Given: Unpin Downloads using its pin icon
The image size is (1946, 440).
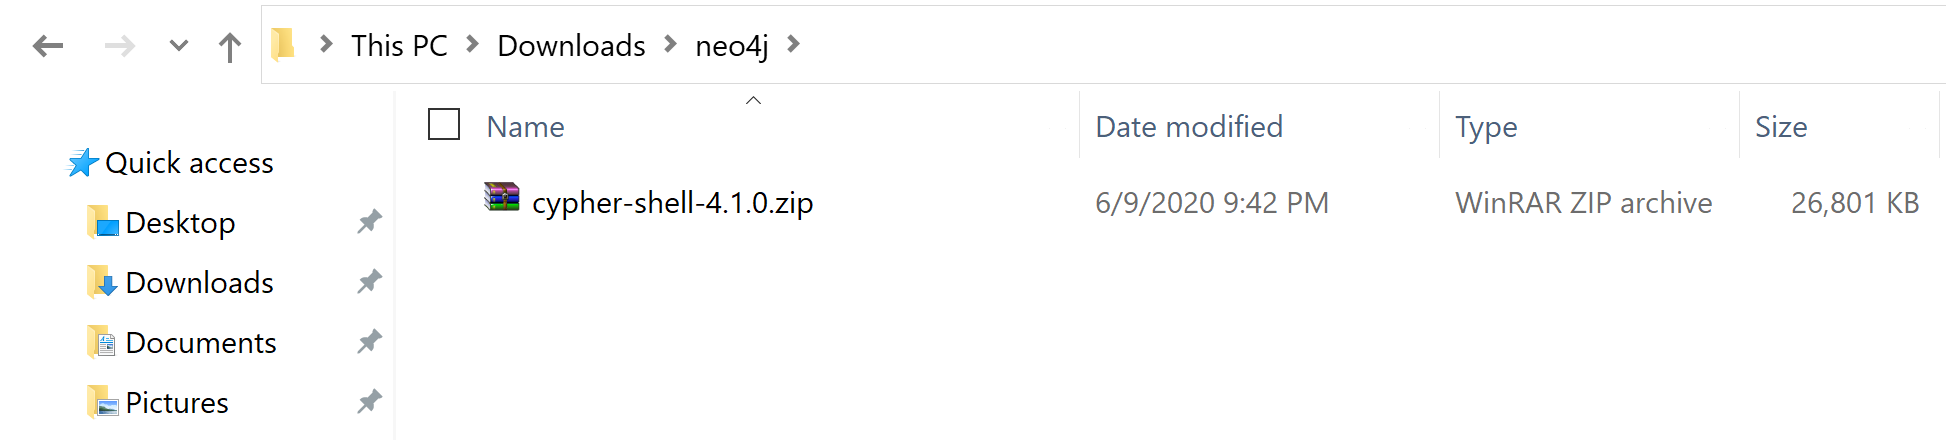Looking at the screenshot, I should click(369, 282).
